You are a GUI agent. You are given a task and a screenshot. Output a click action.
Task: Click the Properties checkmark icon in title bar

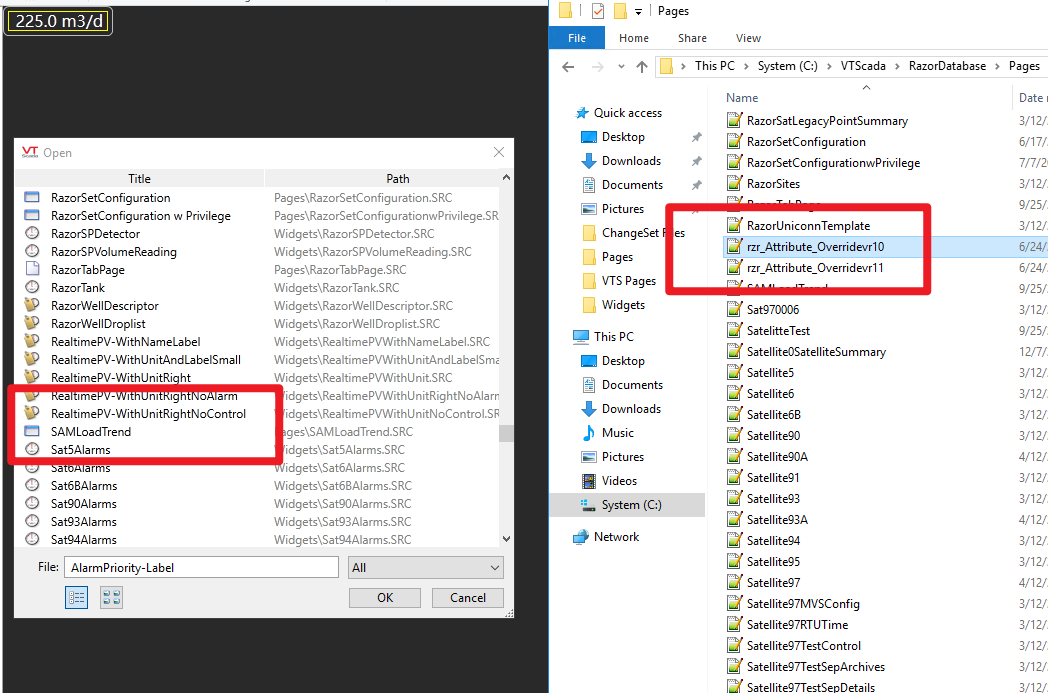(597, 11)
